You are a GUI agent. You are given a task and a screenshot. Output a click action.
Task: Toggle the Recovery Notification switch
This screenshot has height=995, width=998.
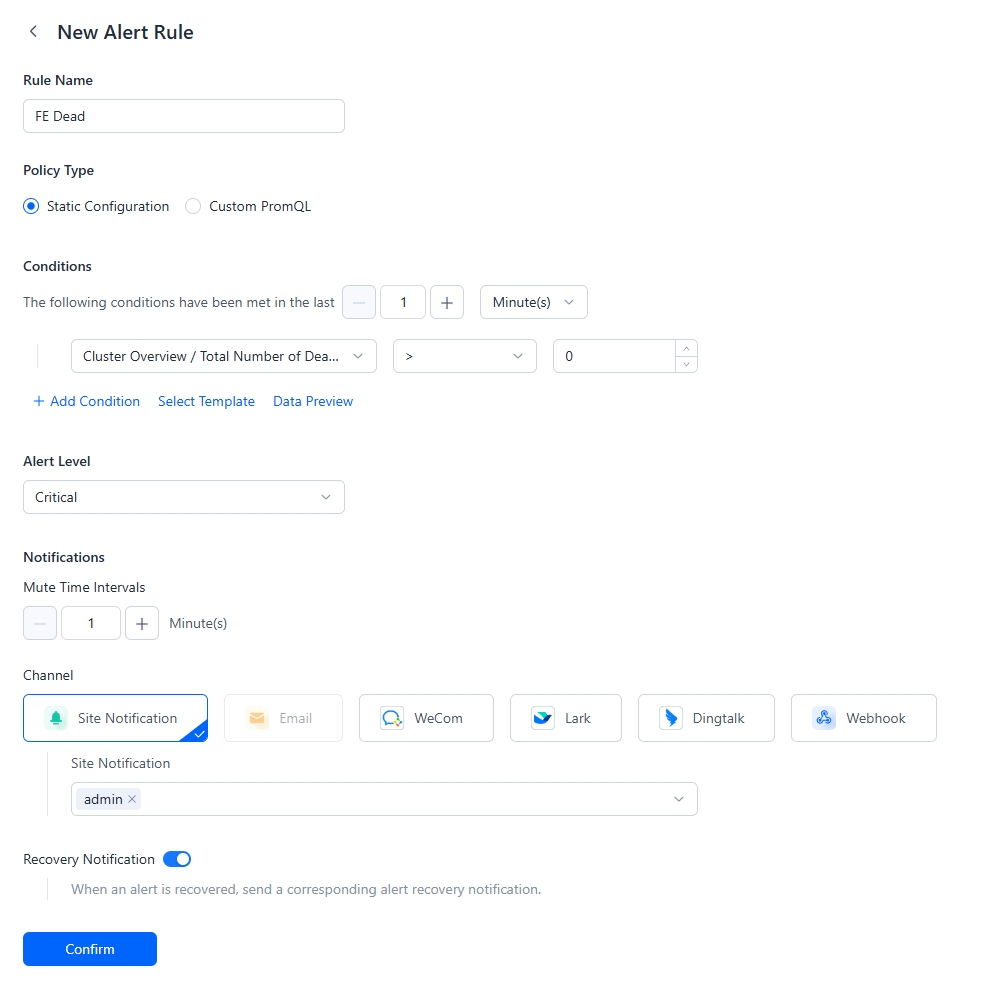(x=177, y=859)
